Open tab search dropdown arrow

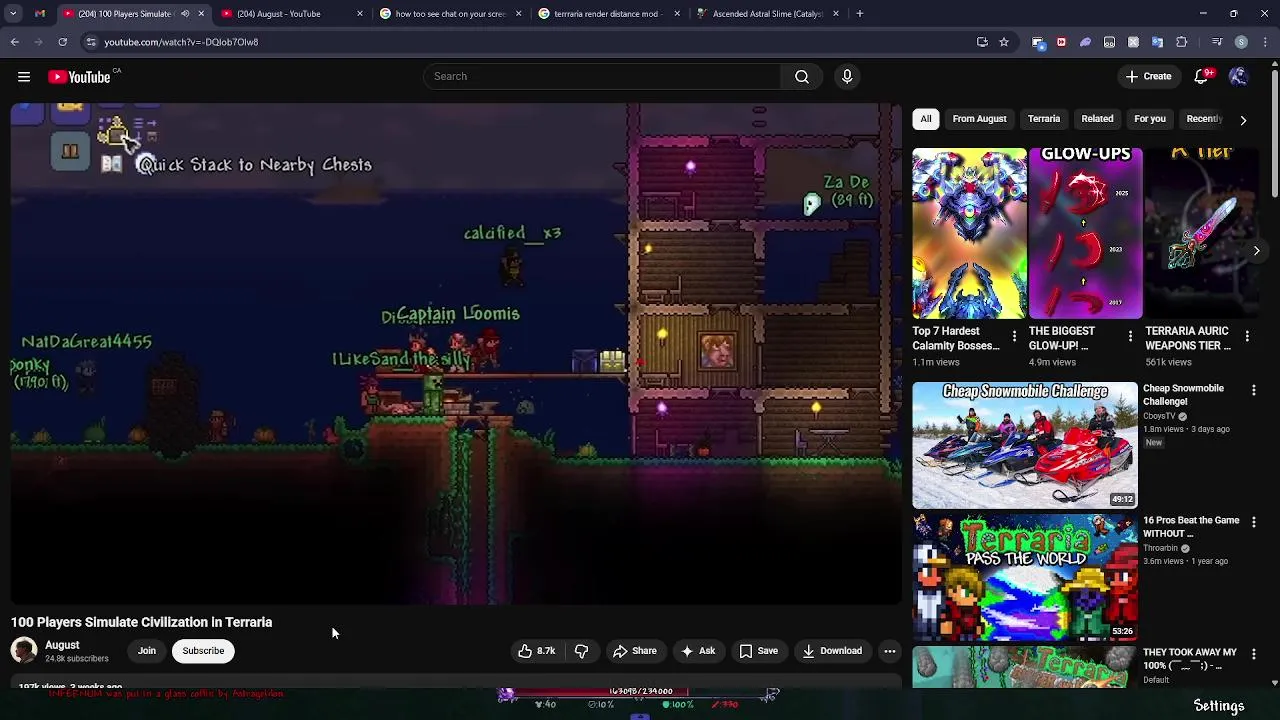tap(13, 14)
